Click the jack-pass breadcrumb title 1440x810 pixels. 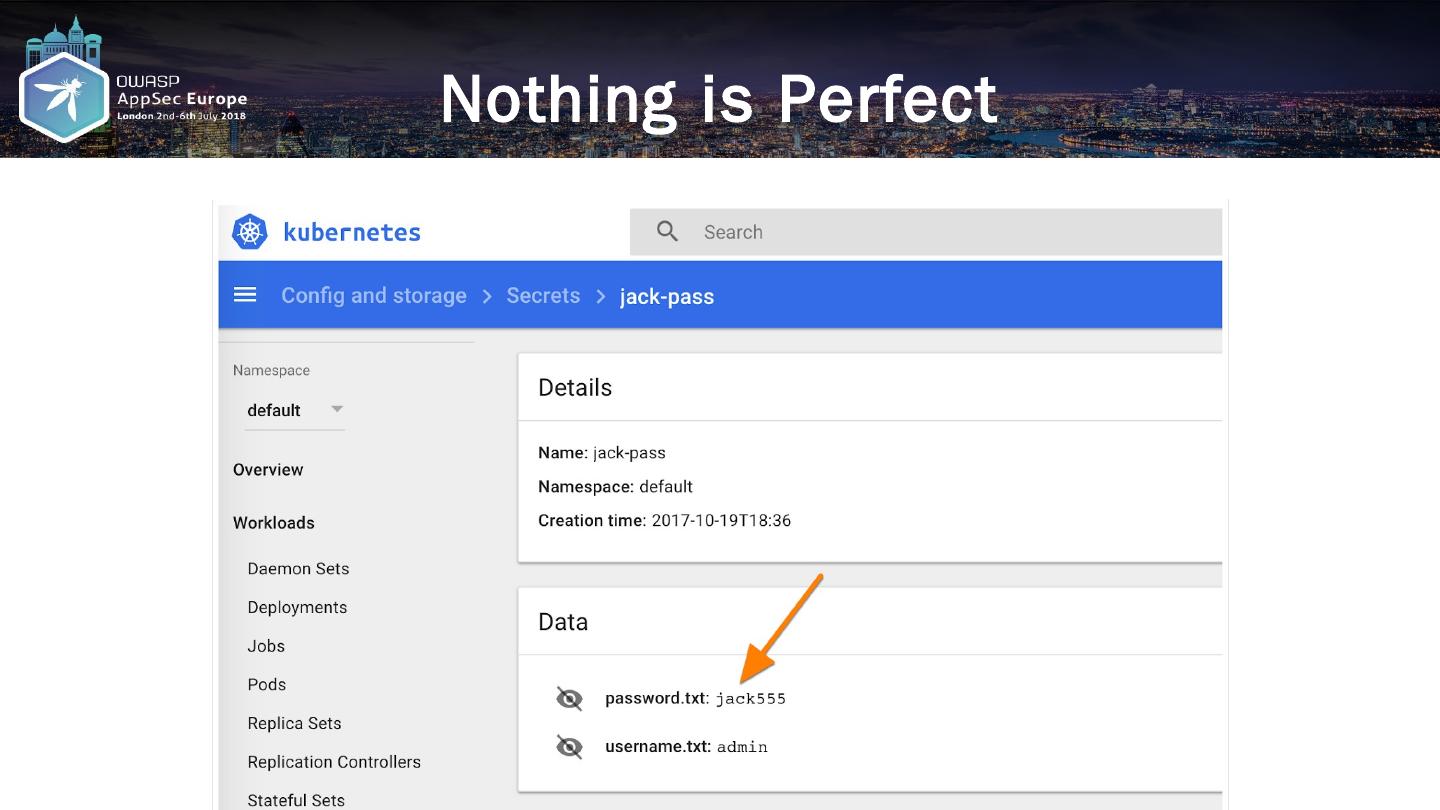coord(667,297)
